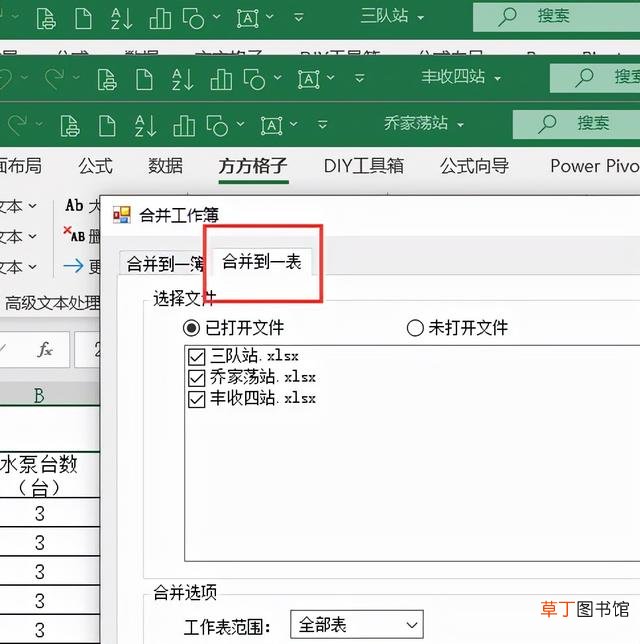Expand shapes dropdown arrow in 乔家荡站 window
This screenshot has height=644, width=640.
(240, 124)
